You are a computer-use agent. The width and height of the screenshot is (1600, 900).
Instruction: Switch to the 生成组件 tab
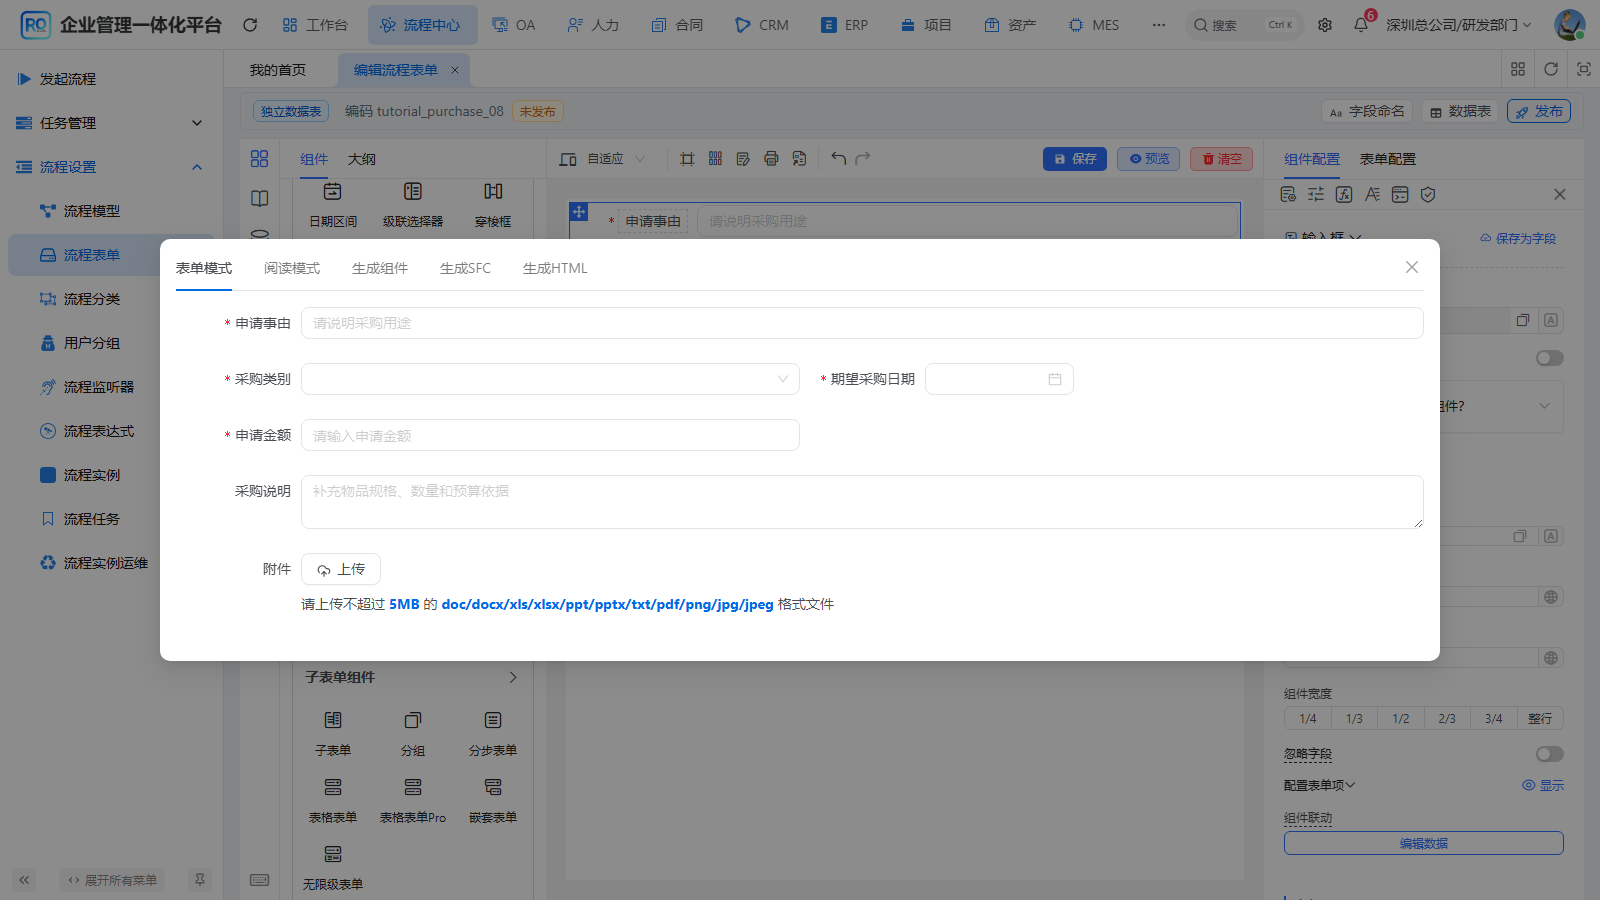click(380, 268)
